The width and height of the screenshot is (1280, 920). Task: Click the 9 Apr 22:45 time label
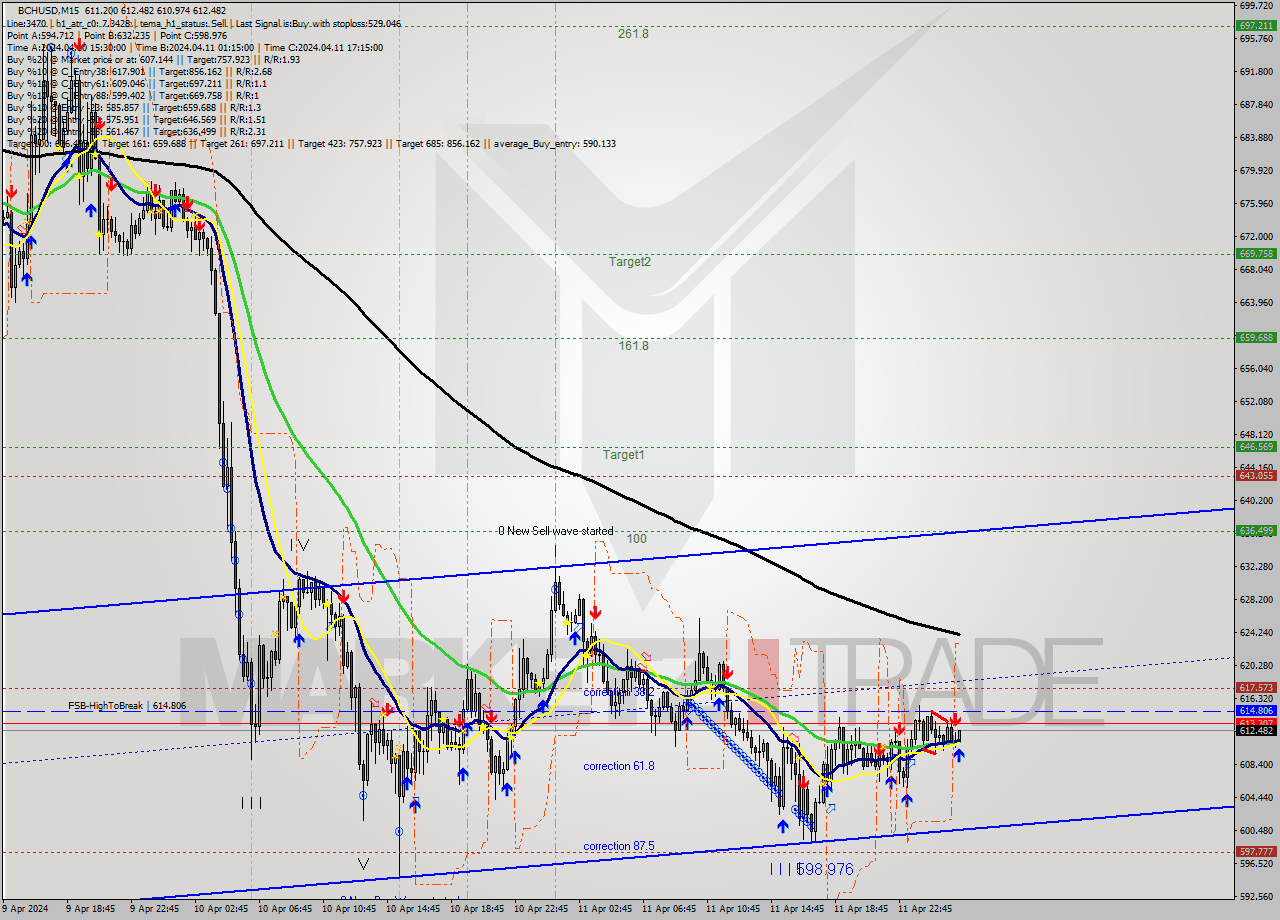154,910
